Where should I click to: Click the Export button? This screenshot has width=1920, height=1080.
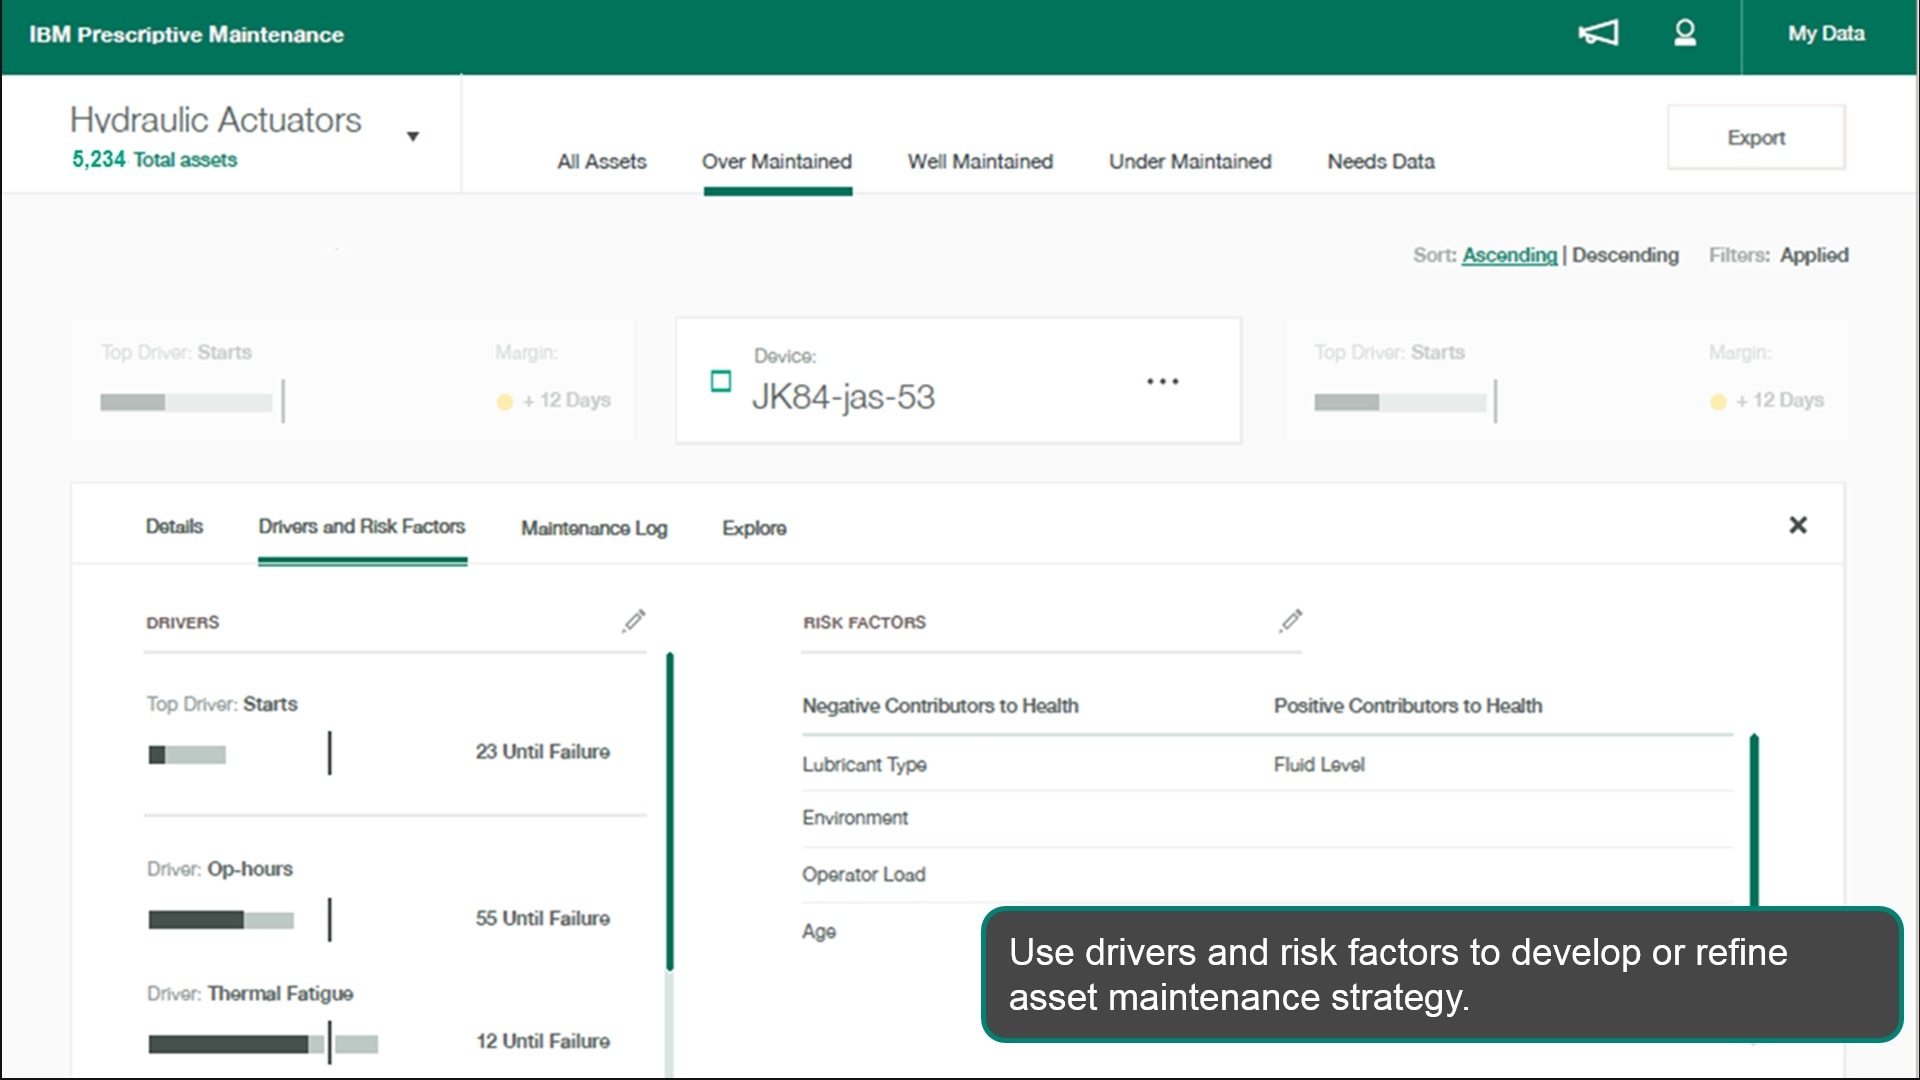pyautogui.click(x=1756, y=137)
